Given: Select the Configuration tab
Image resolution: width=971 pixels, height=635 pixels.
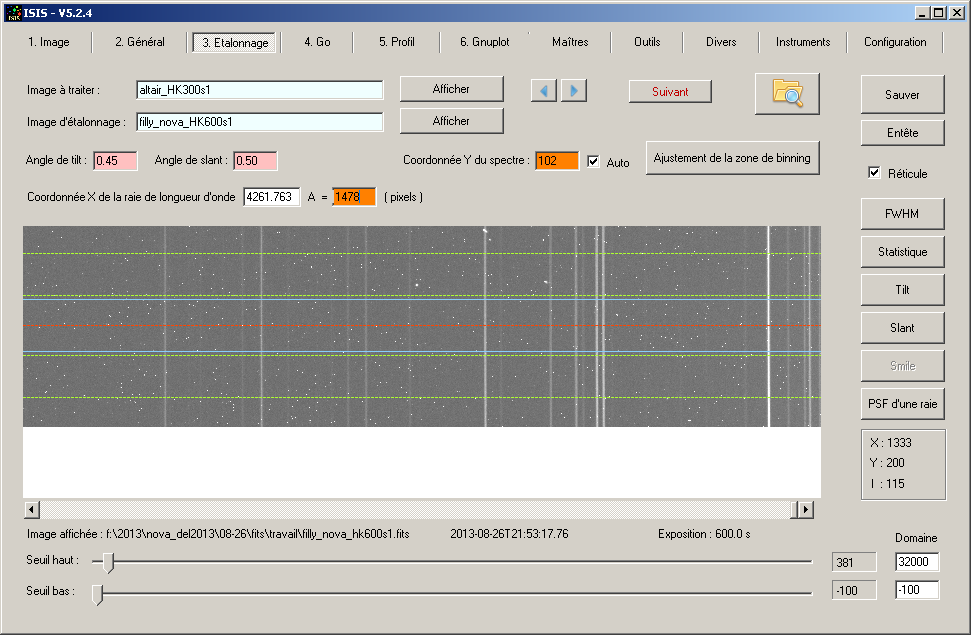Looking at the screenshot, I should click(895, 42).
